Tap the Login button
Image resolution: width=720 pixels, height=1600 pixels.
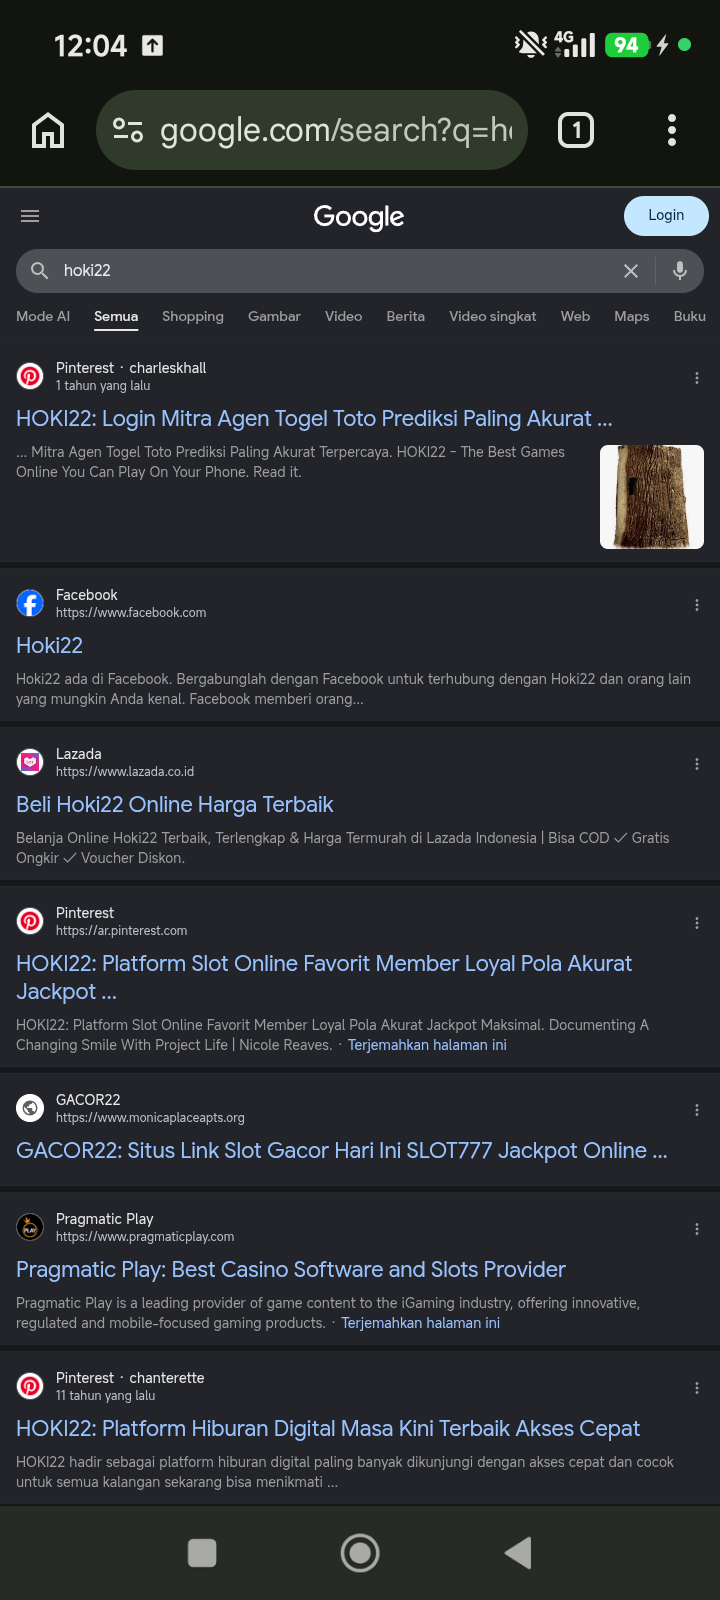pos(666,216)
